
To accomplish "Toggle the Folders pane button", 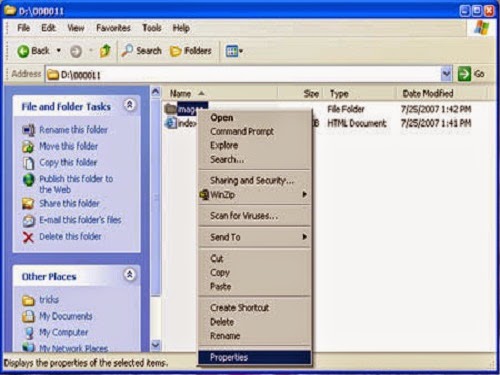I will click(191, 51).
